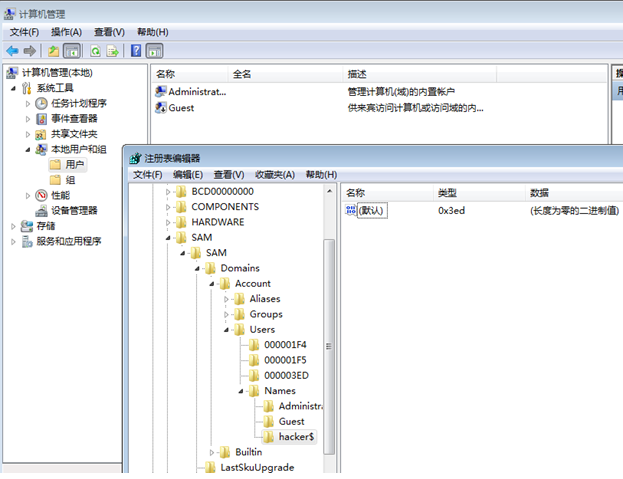Click the 用户 folder icon in tree
623x479 pixels.
tap(55, 164)
